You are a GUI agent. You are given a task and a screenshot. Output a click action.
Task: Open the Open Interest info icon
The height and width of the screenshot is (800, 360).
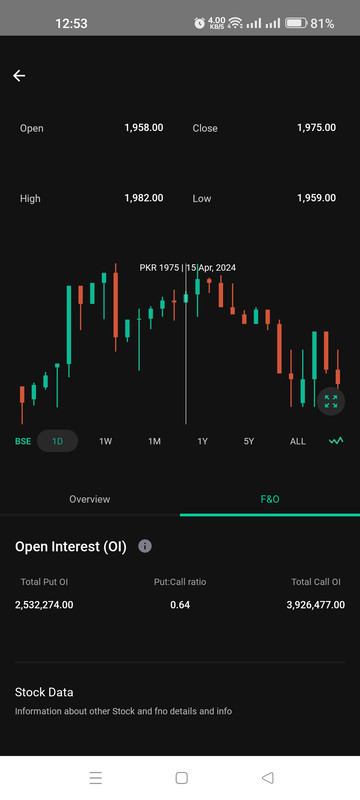coord(145,546)
